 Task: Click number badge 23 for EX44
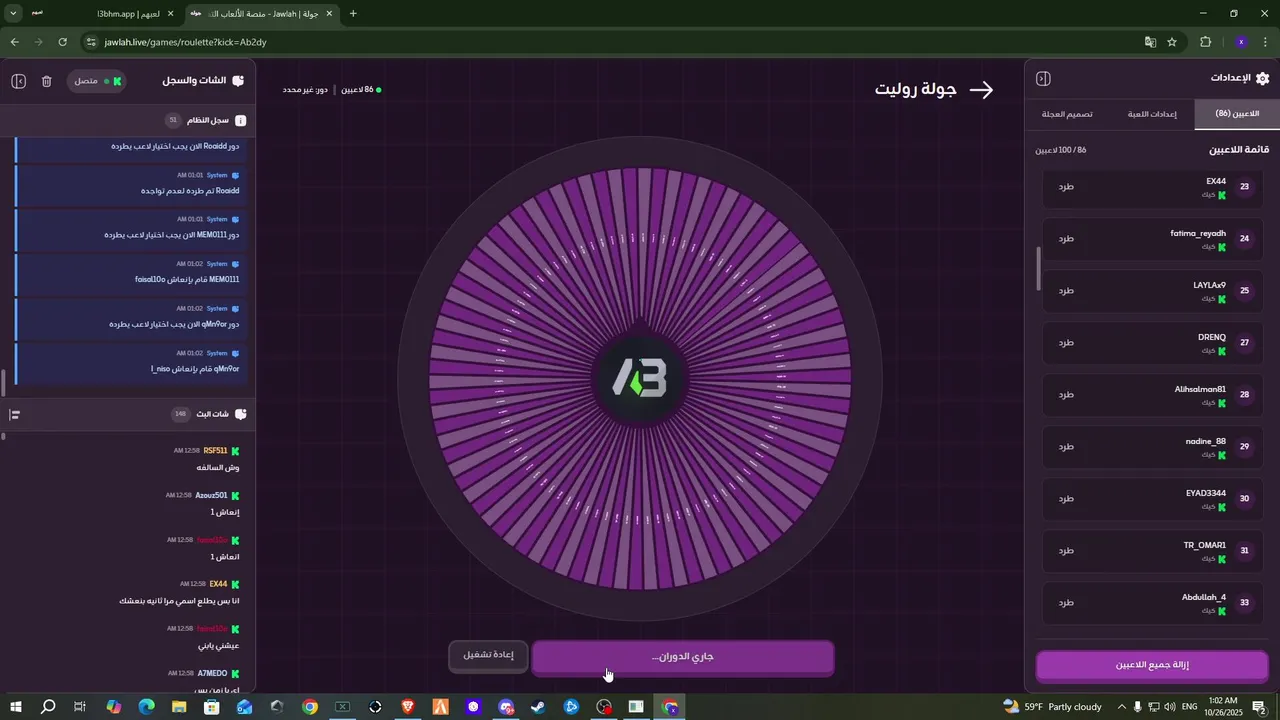(x=1245, y=187)
